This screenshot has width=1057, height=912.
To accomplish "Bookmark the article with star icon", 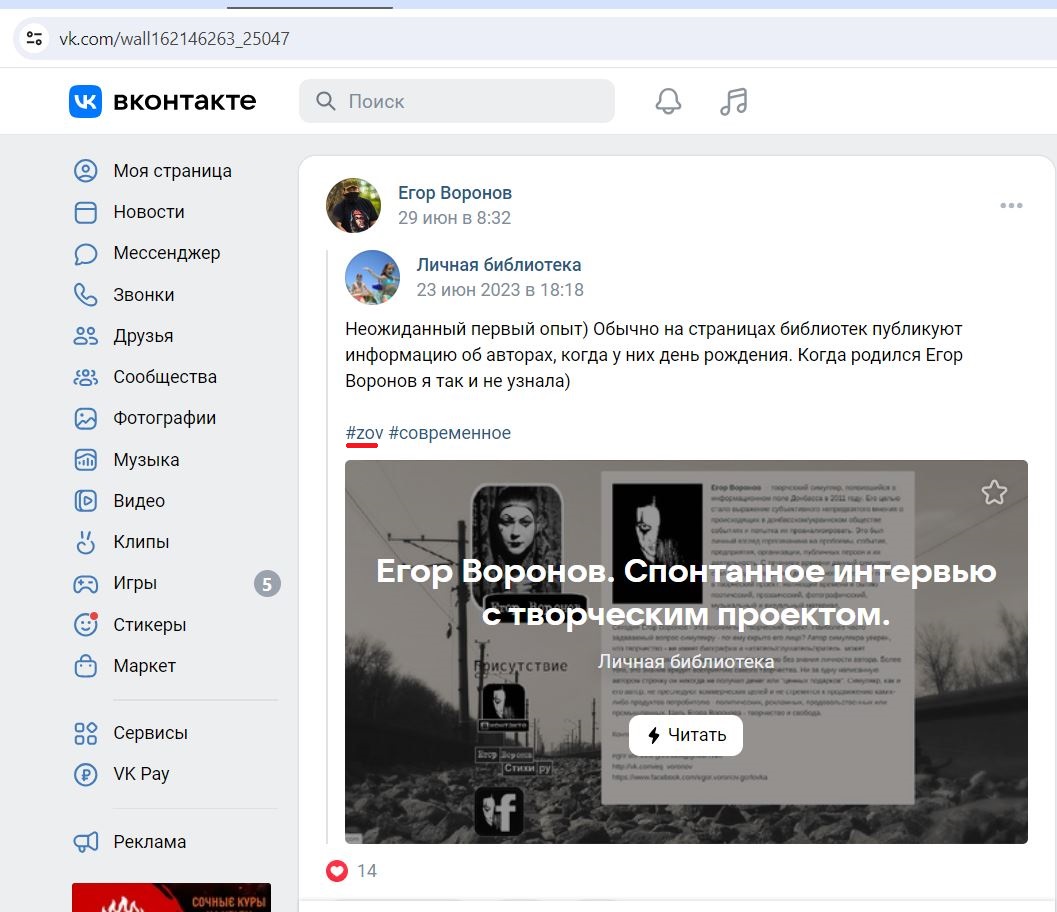I will [x=994, y=493].
